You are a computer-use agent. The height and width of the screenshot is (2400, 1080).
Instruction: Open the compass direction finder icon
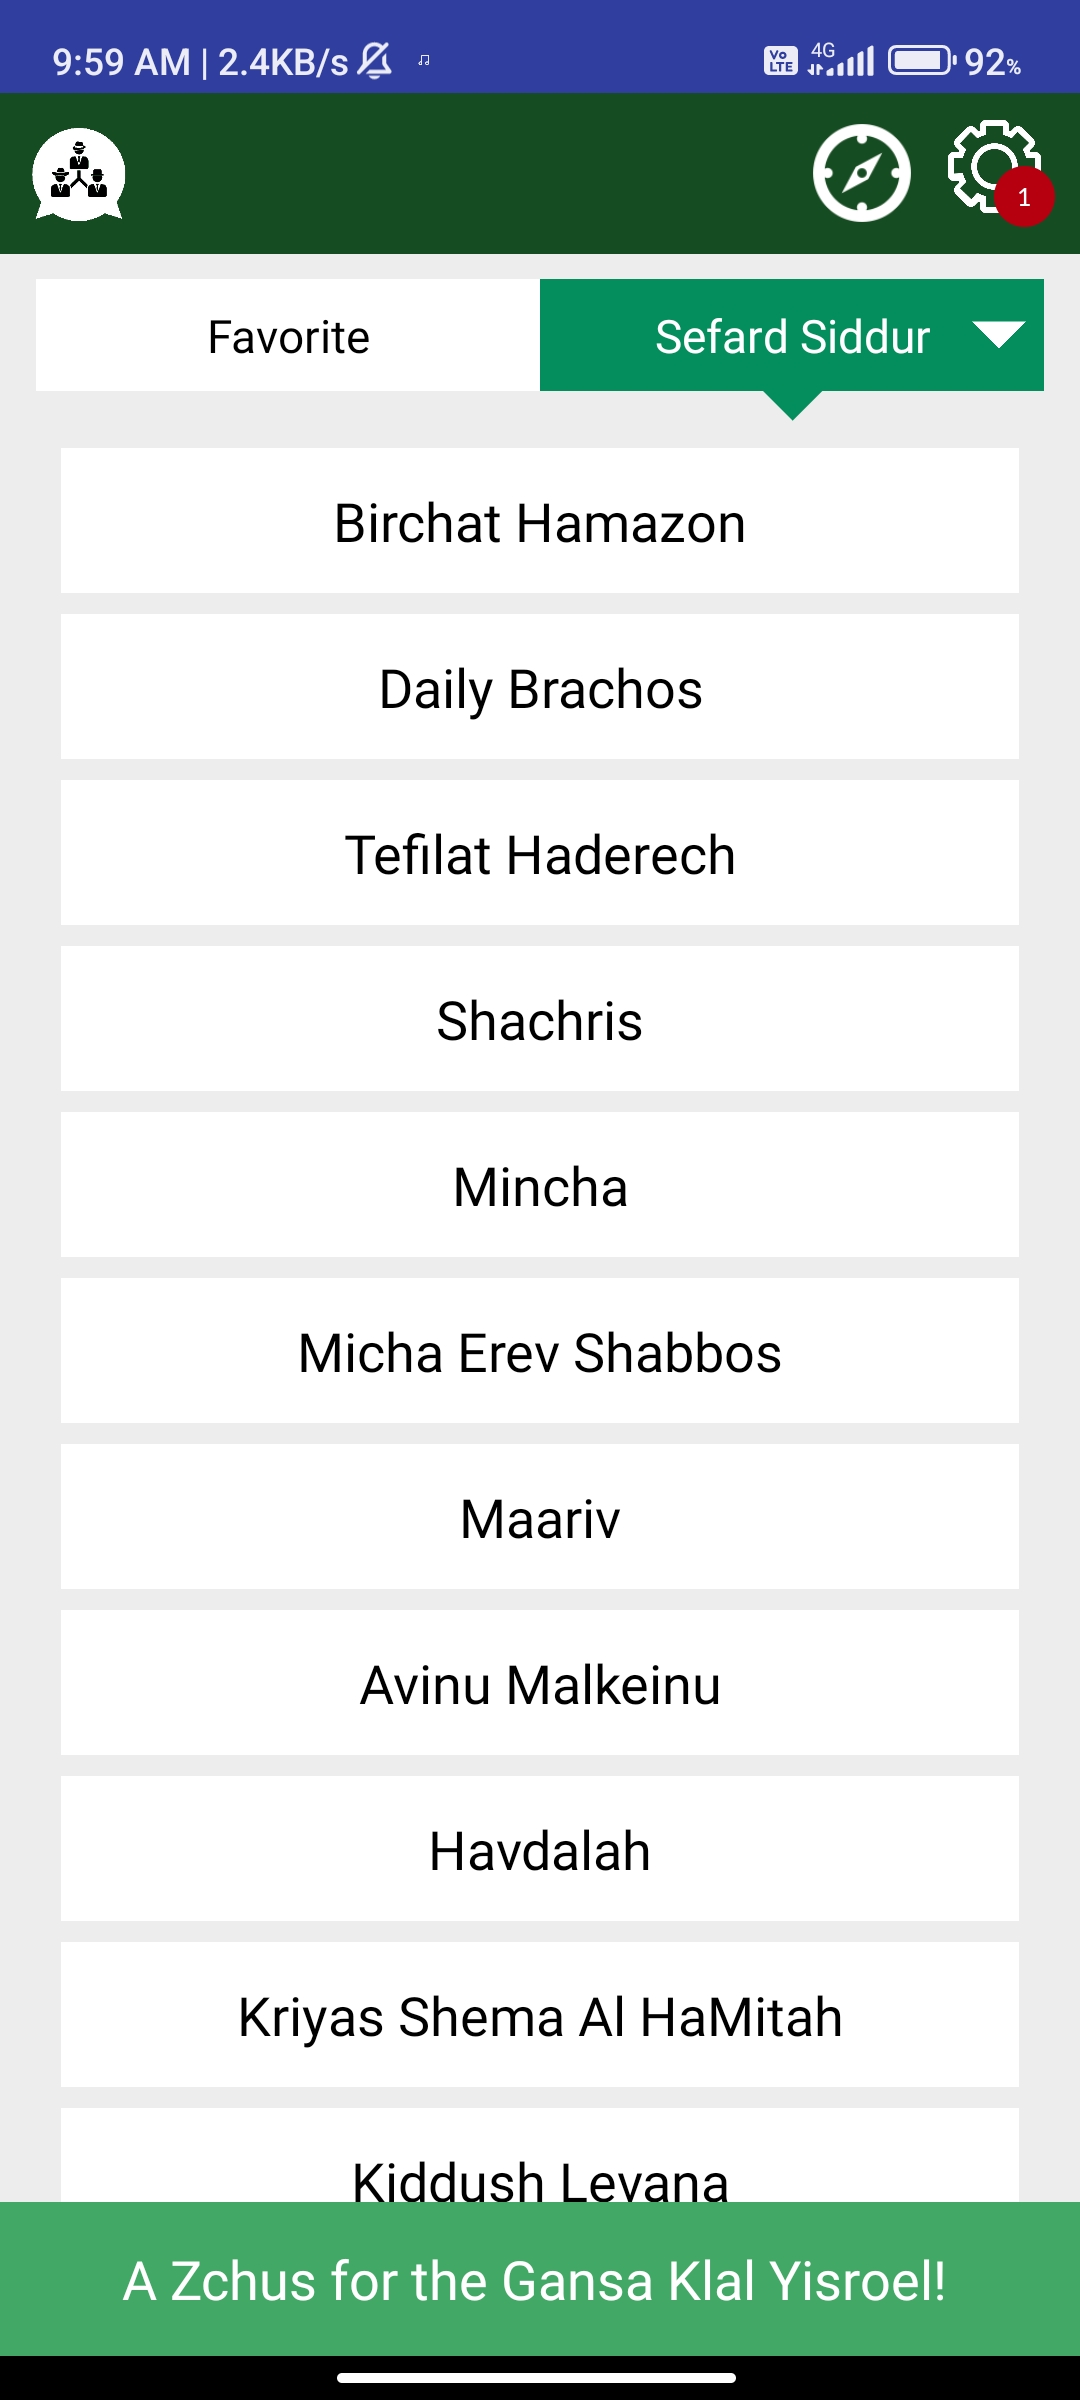pos(861,173)
